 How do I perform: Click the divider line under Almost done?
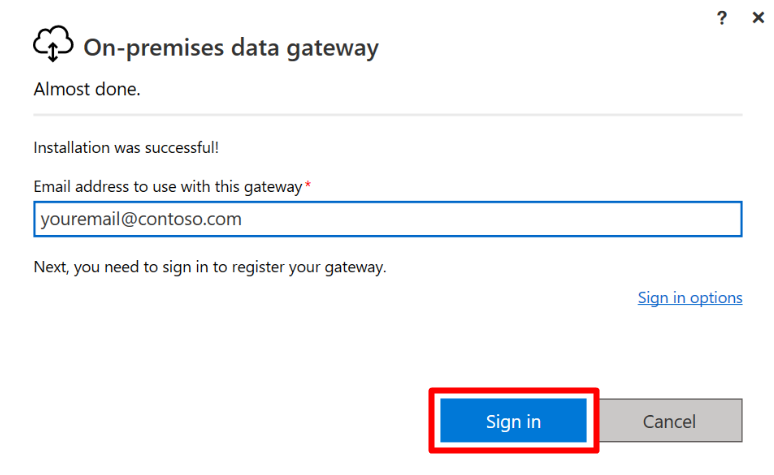click(387, 115)
